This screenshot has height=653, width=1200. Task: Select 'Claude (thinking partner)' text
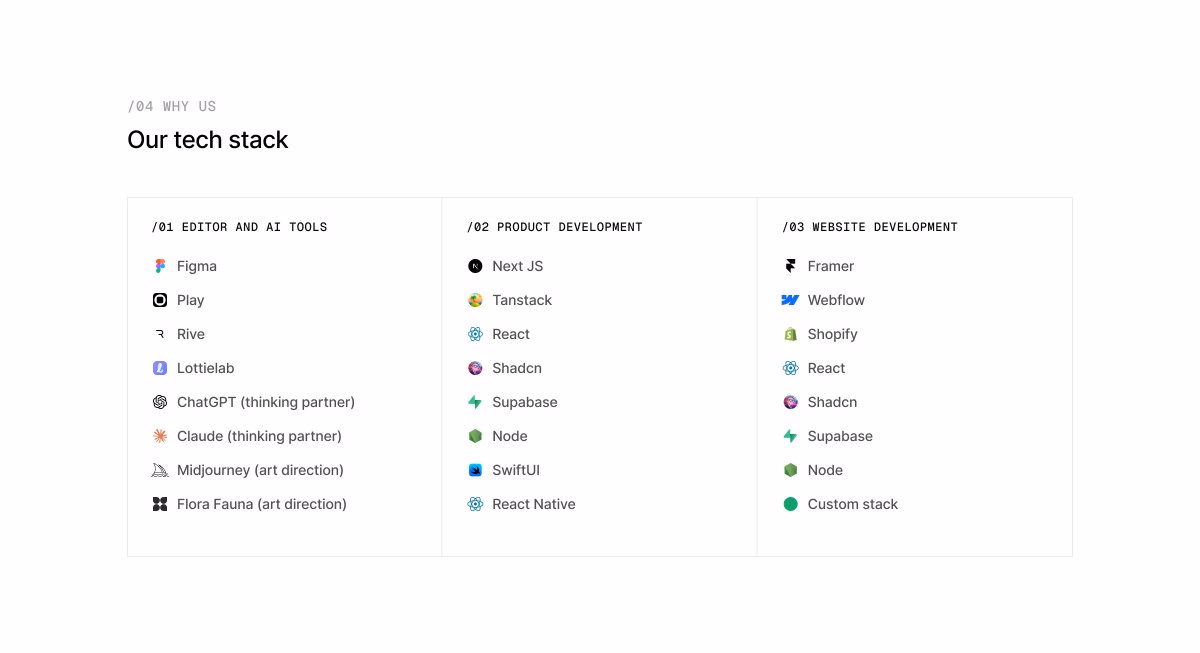click(x=260, y=436)
